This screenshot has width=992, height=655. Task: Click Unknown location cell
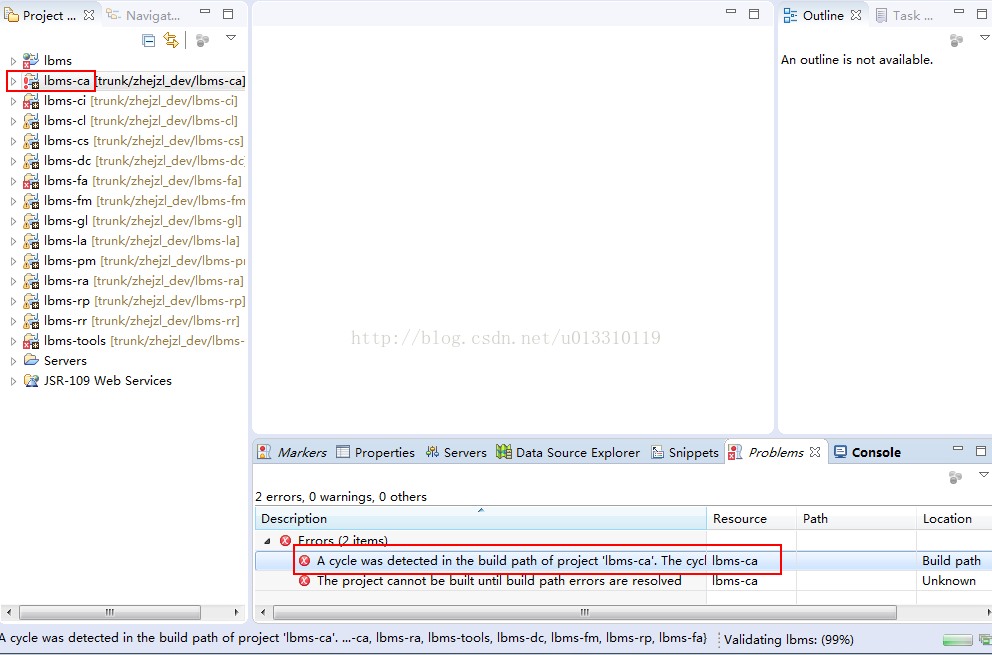coord(949,581)
